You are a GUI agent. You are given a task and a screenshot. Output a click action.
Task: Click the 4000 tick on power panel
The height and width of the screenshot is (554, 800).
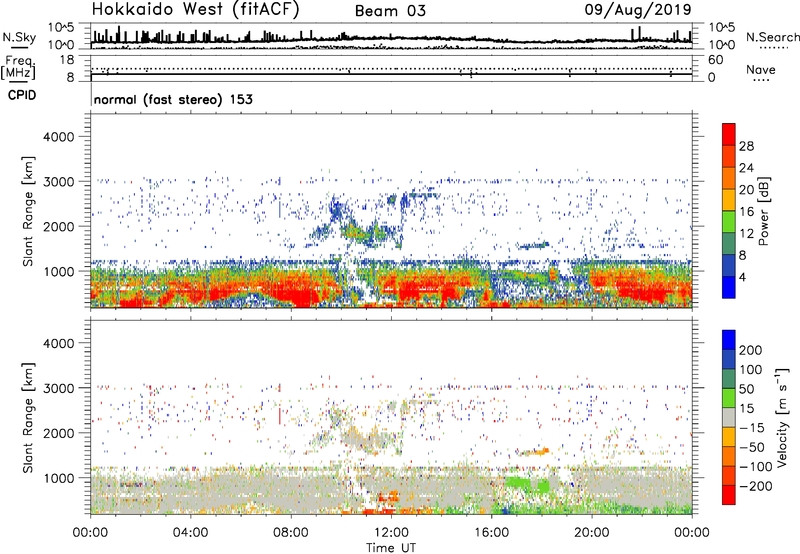(59, 137)
